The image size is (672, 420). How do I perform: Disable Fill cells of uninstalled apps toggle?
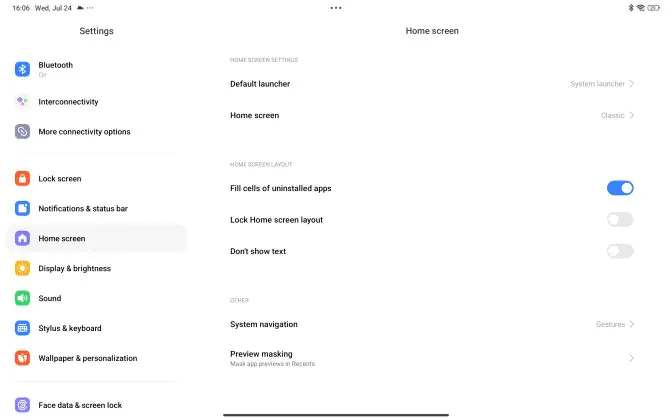click(620, 188)
